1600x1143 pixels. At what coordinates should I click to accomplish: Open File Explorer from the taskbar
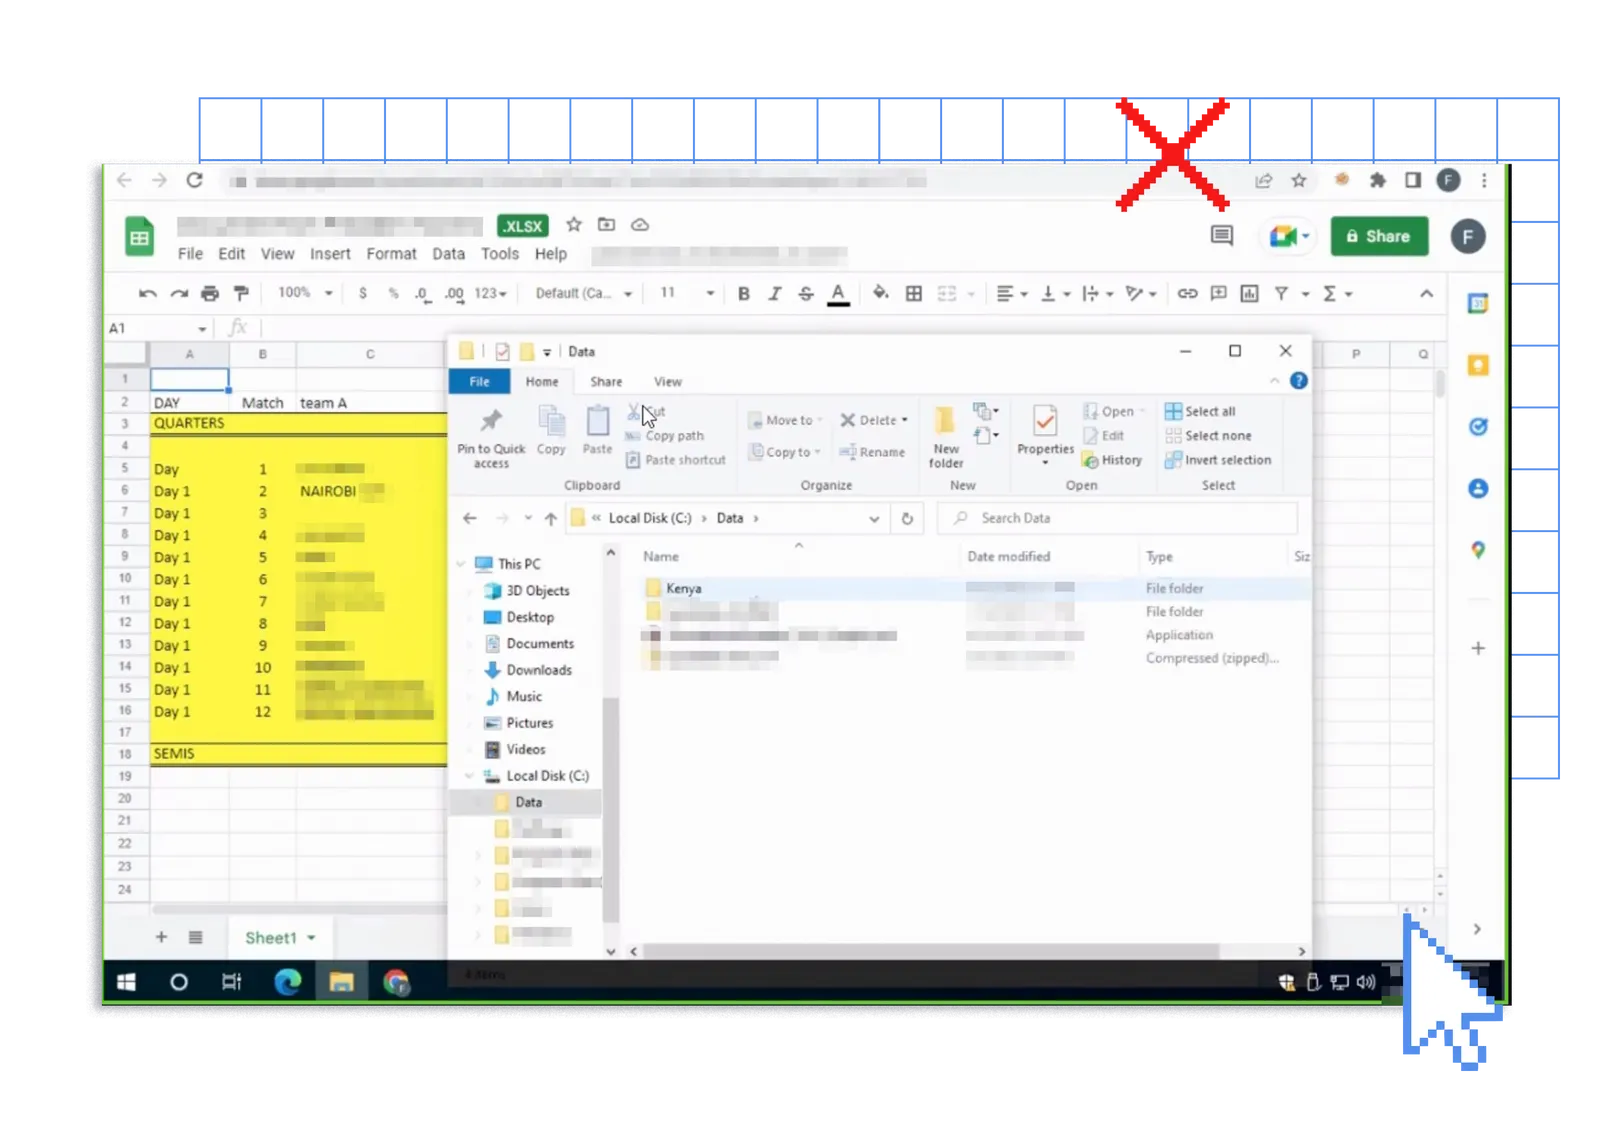point(341,982)
